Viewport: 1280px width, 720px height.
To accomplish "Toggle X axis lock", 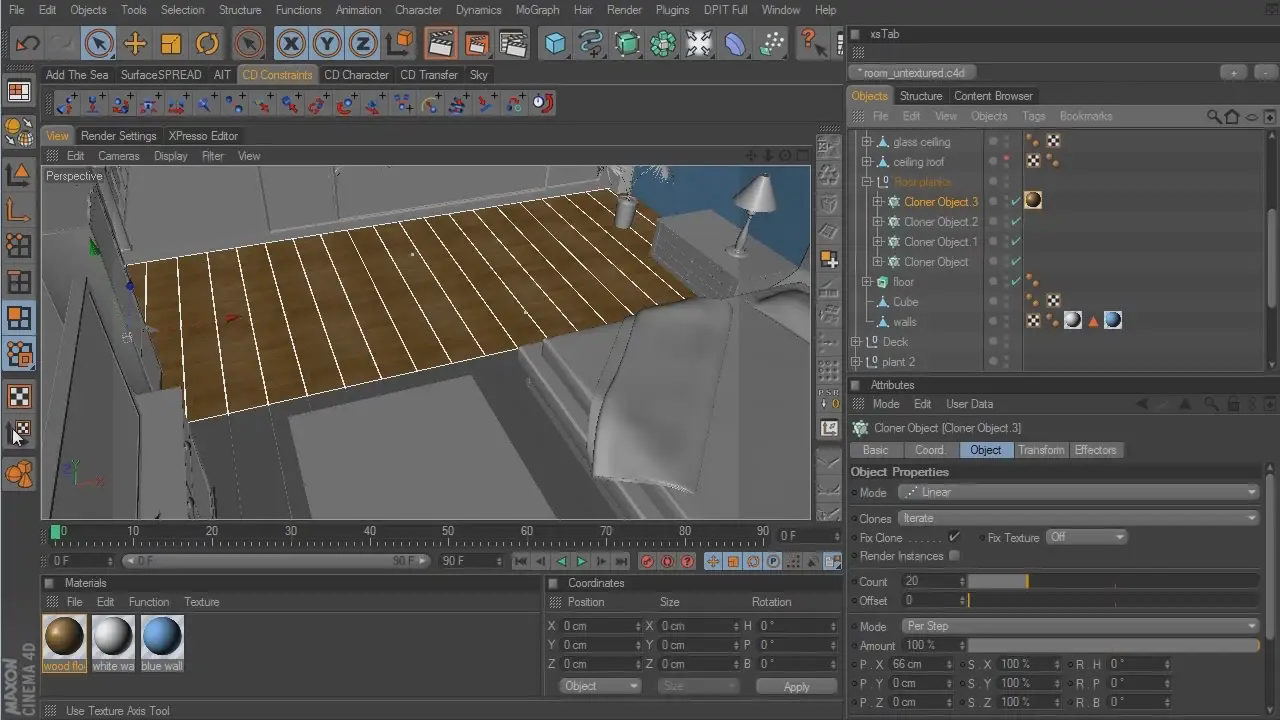I will (290, 43).
